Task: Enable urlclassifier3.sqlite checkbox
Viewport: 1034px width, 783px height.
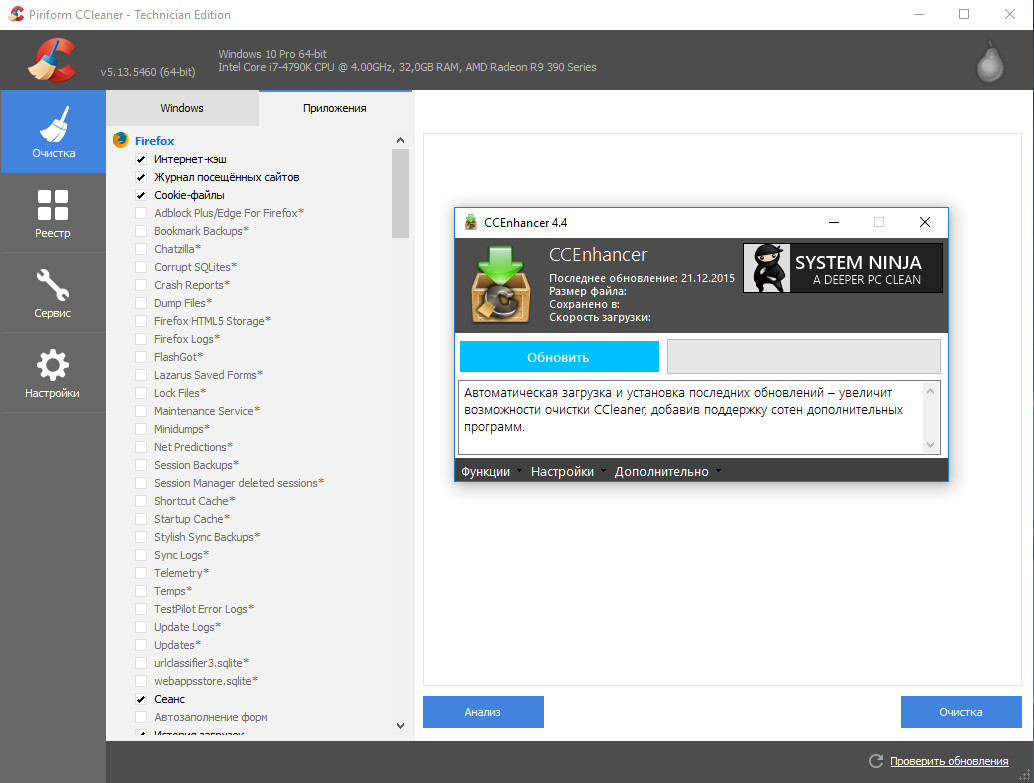Action: [141, 663]
